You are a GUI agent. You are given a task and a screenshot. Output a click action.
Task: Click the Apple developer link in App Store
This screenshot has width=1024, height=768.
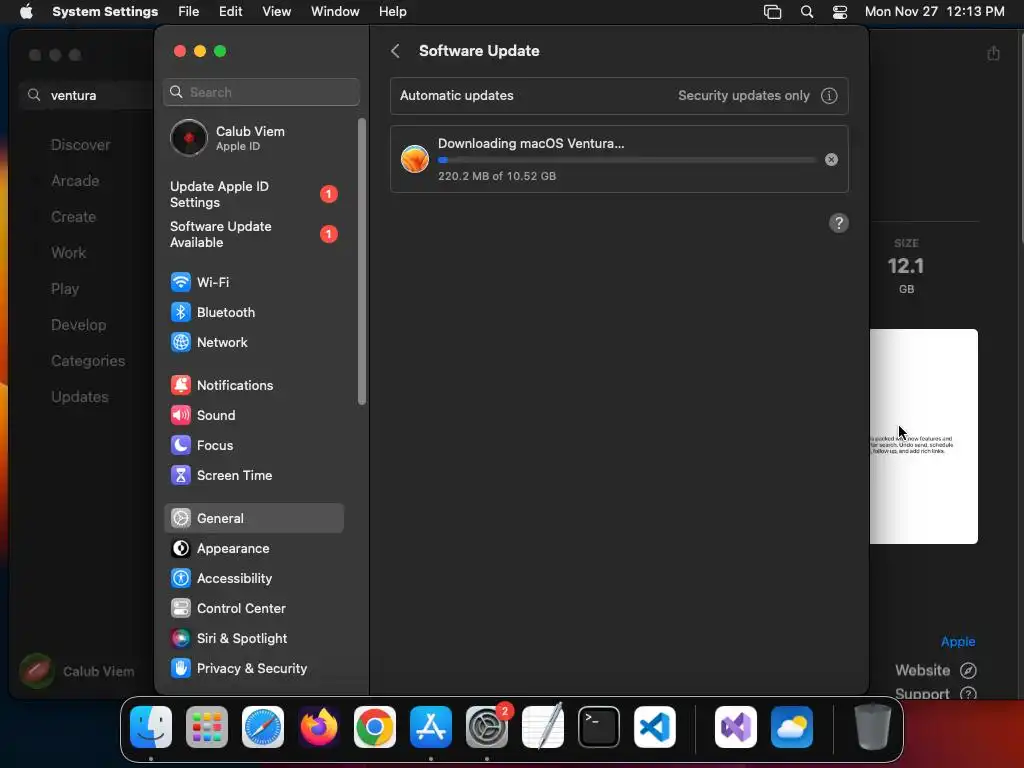pyautogui.click(x=957, y=641)
